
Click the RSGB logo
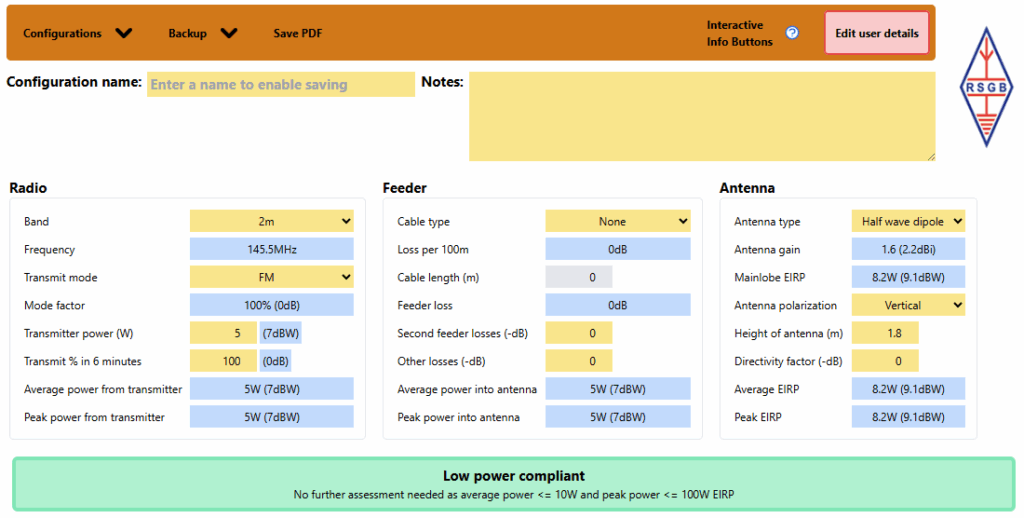pyautogui.click(x=986, y=87)
